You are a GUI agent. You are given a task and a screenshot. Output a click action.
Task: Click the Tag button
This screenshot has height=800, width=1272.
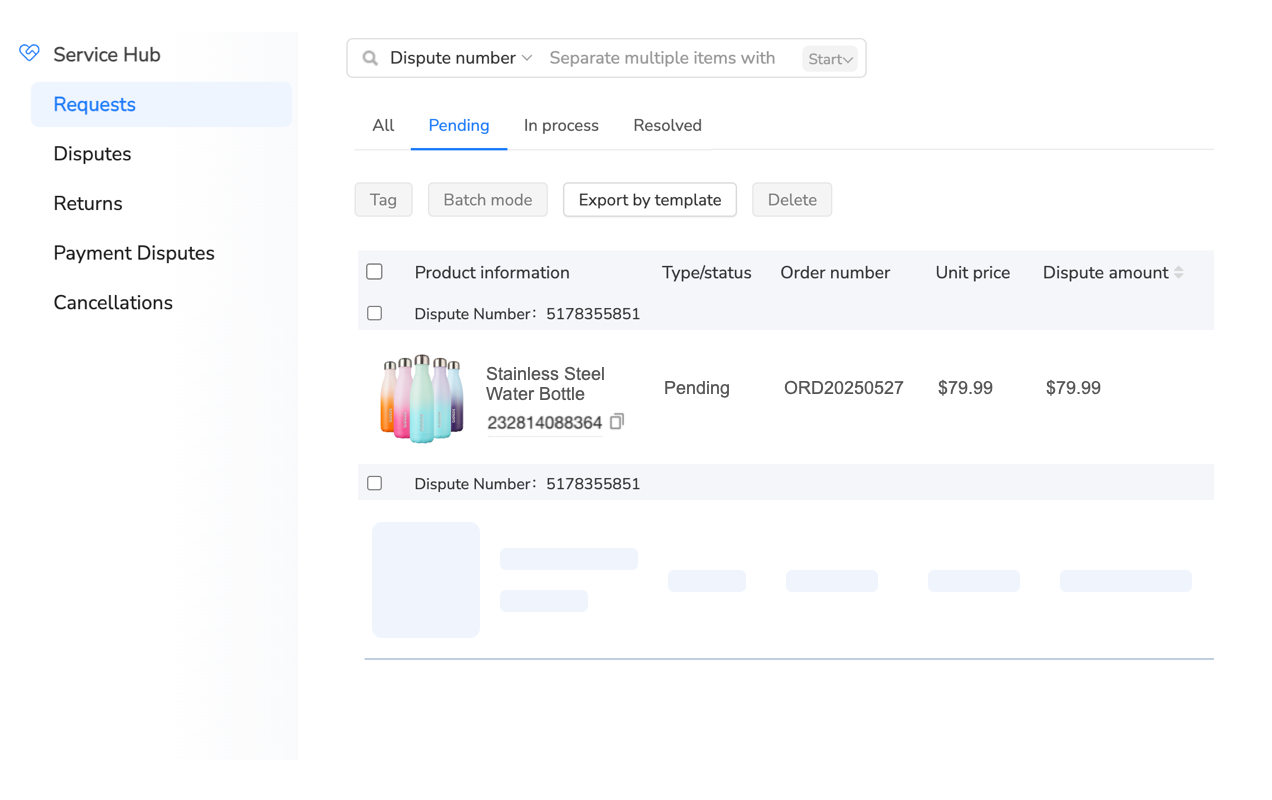pyautogui.click(x=383, y=199)
